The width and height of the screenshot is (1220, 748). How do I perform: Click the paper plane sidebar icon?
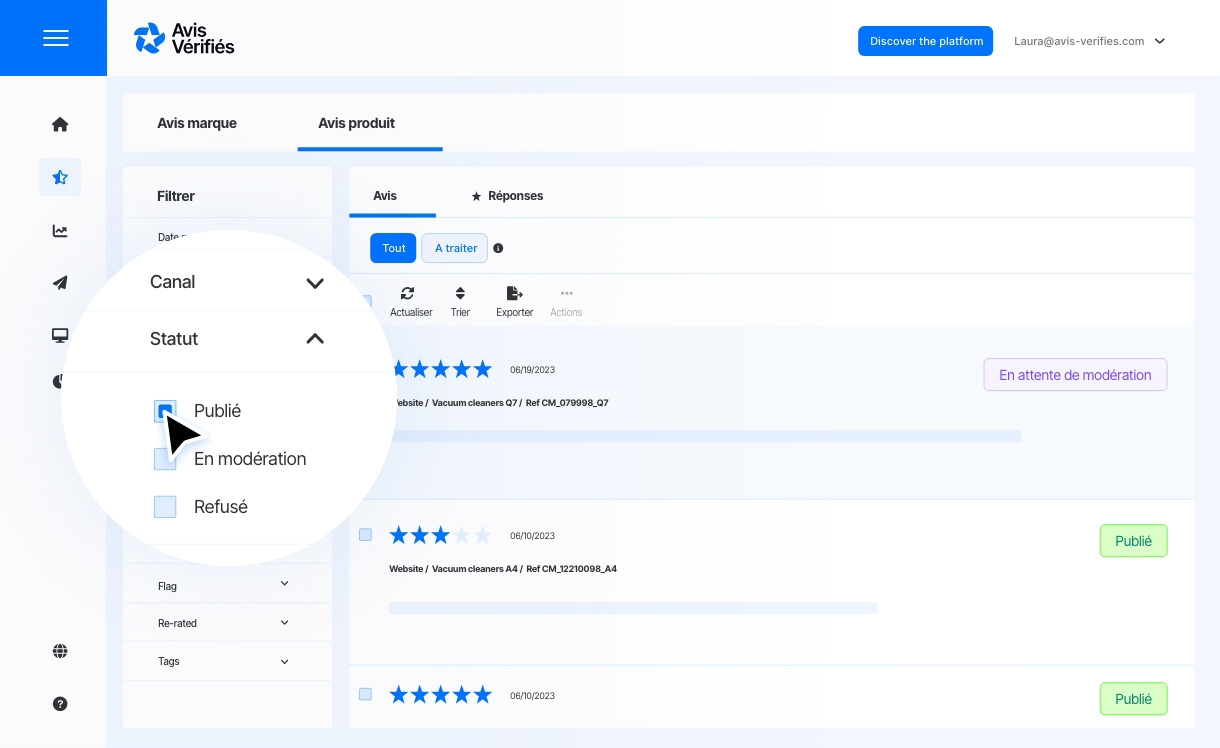coord(60,283)
